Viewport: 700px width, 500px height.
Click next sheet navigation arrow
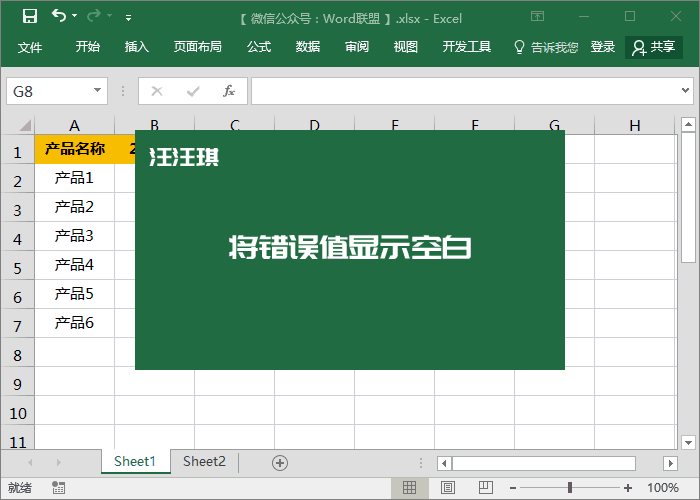58,462
